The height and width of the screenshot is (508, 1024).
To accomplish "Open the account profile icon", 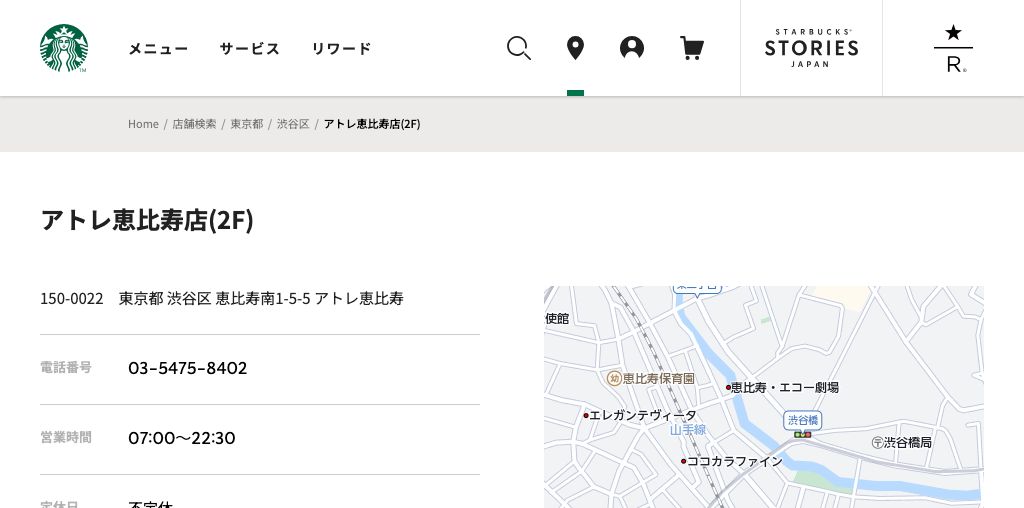I will click(632, 48).
